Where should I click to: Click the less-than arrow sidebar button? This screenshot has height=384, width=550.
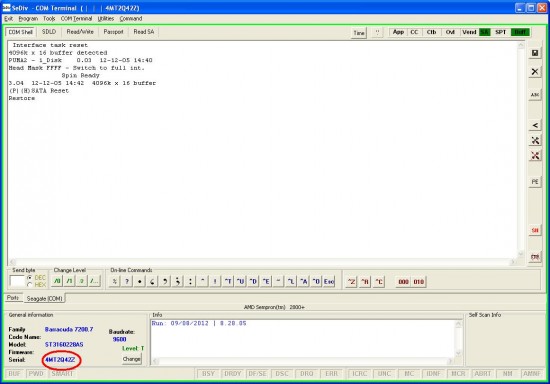(x=535, y=125)
